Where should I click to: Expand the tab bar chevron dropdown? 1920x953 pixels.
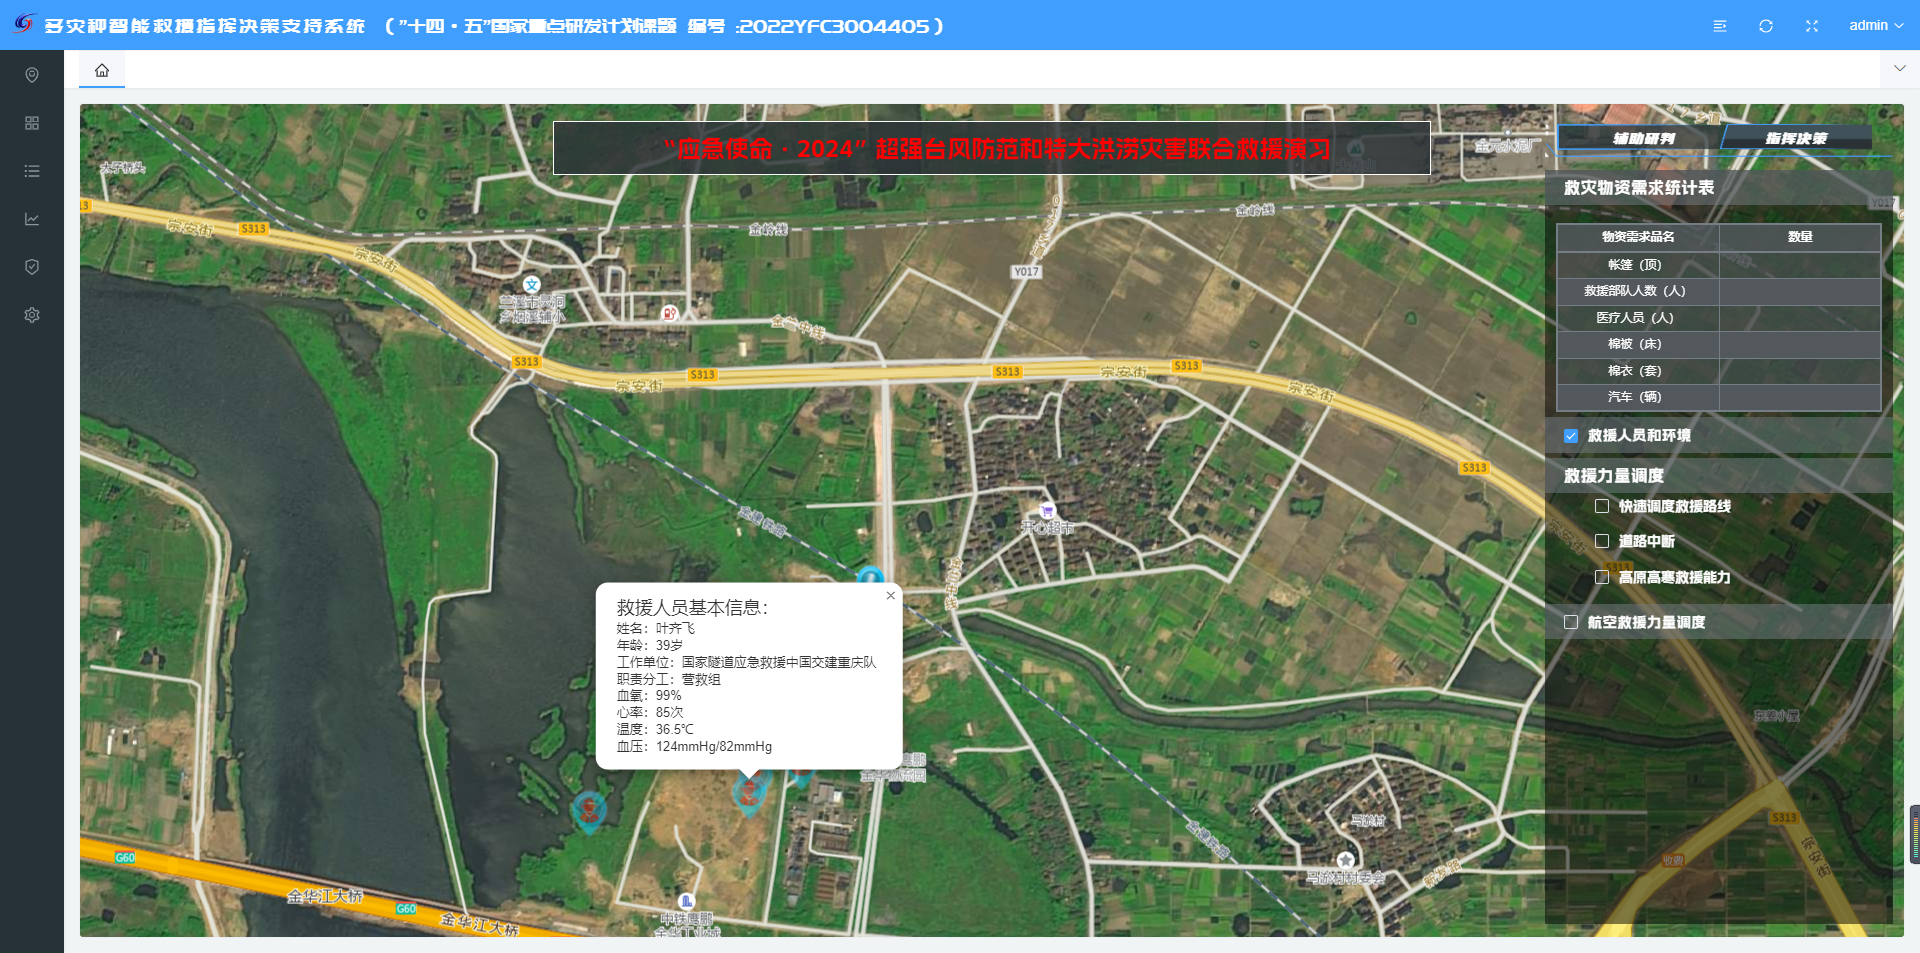(x=1899, y=68)
